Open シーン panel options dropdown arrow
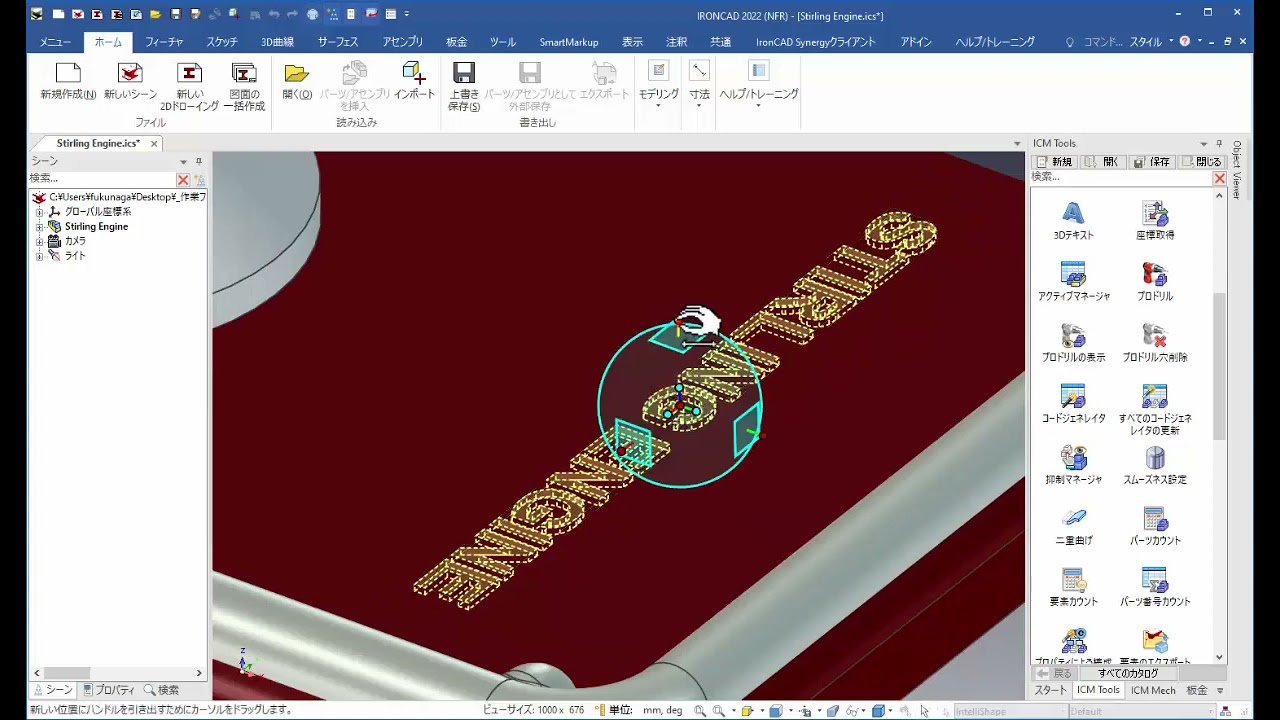Screen dimensions: 1280x720 coord(183,161)
